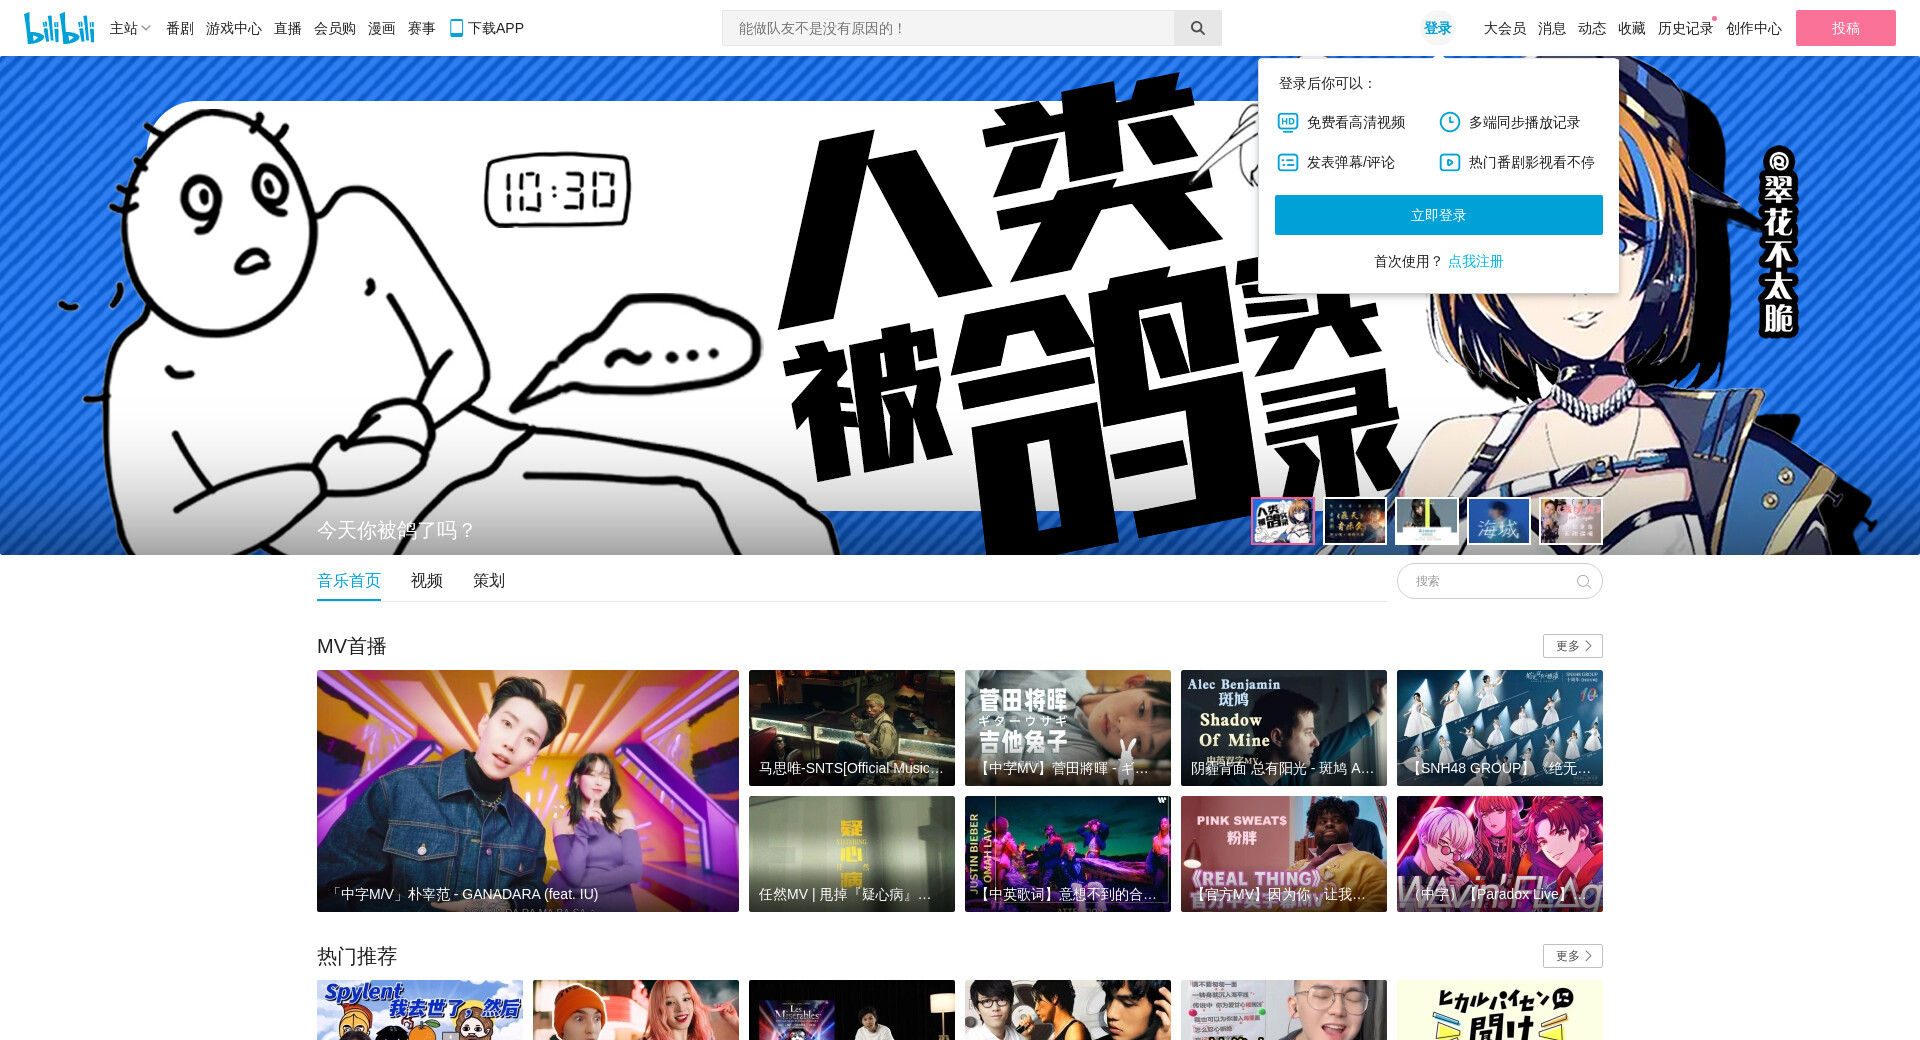The height and width of the screenshot is (1040, 1920).
Task: Click the HD icon for 免费看高清视频
Action: coord(1288,122)
